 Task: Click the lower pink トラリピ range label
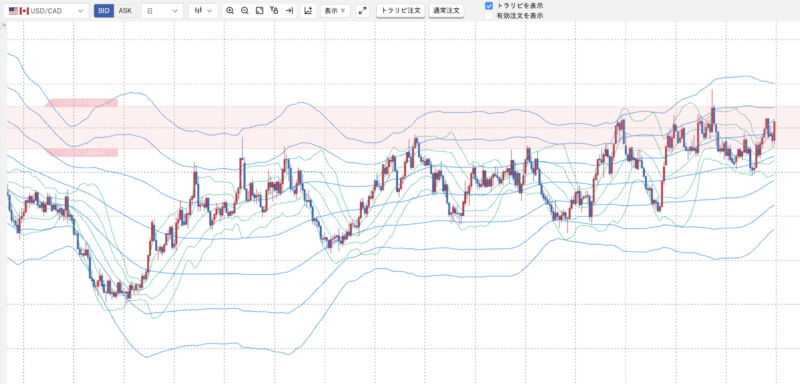(82, 152)
